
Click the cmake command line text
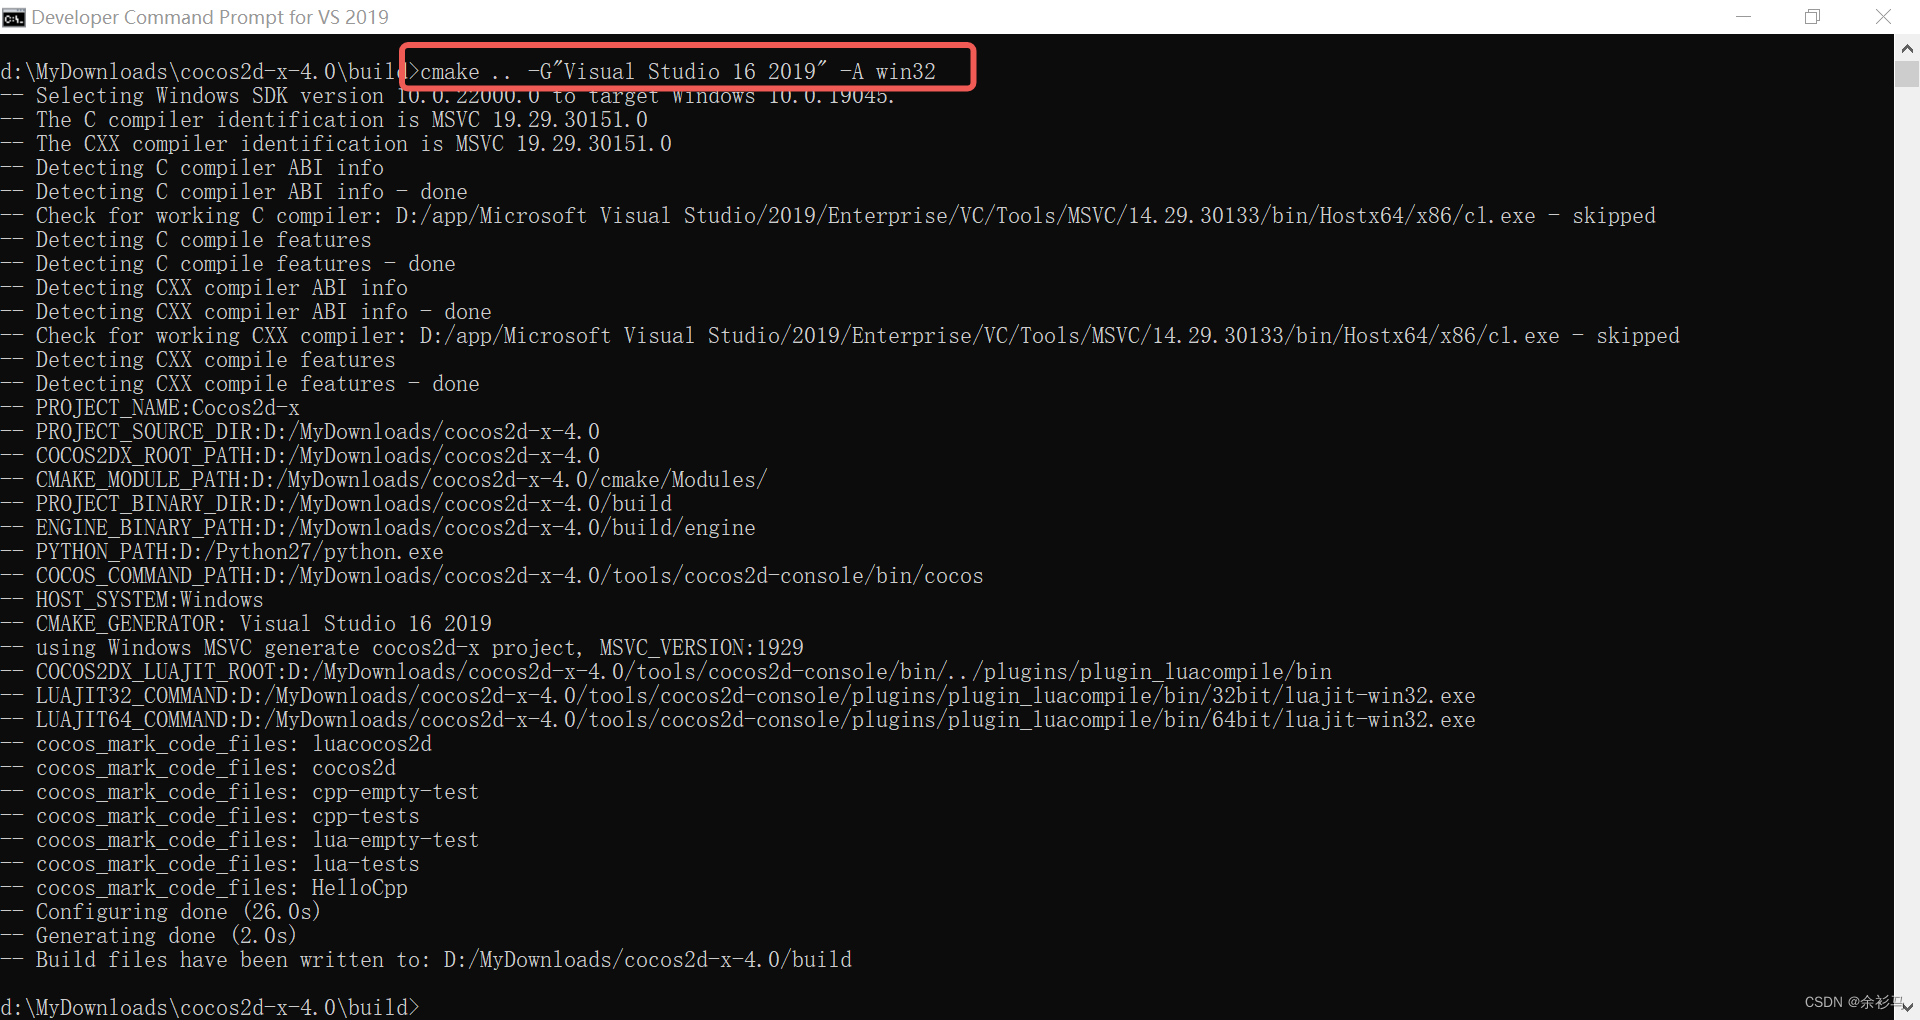[678, 72]
